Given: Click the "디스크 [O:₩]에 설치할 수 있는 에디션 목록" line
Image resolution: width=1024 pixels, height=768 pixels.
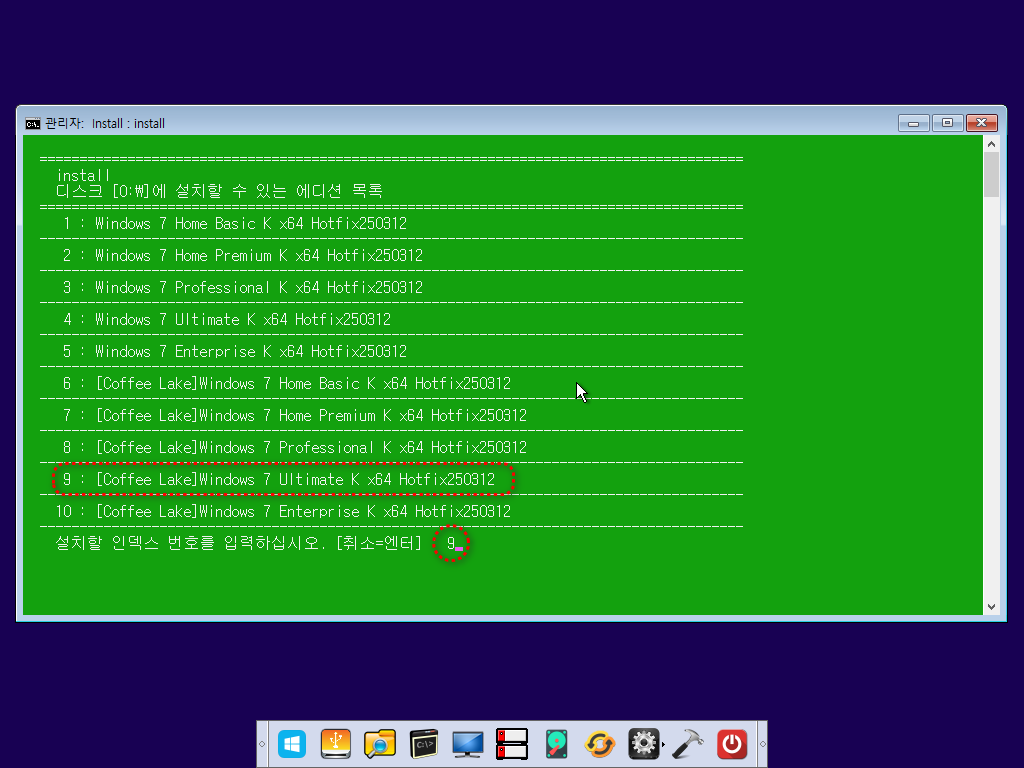Looking at the screenshot, I should coord(219,191).
